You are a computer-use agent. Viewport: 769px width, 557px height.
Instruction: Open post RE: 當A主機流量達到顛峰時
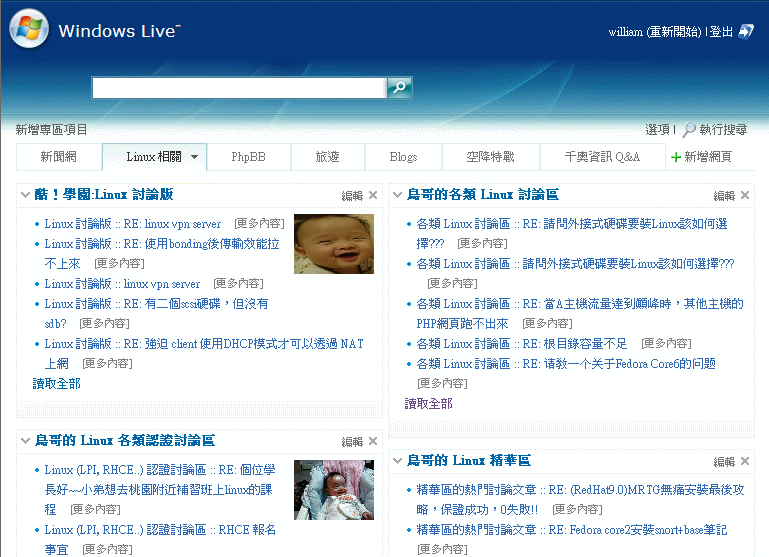(580, 313)
